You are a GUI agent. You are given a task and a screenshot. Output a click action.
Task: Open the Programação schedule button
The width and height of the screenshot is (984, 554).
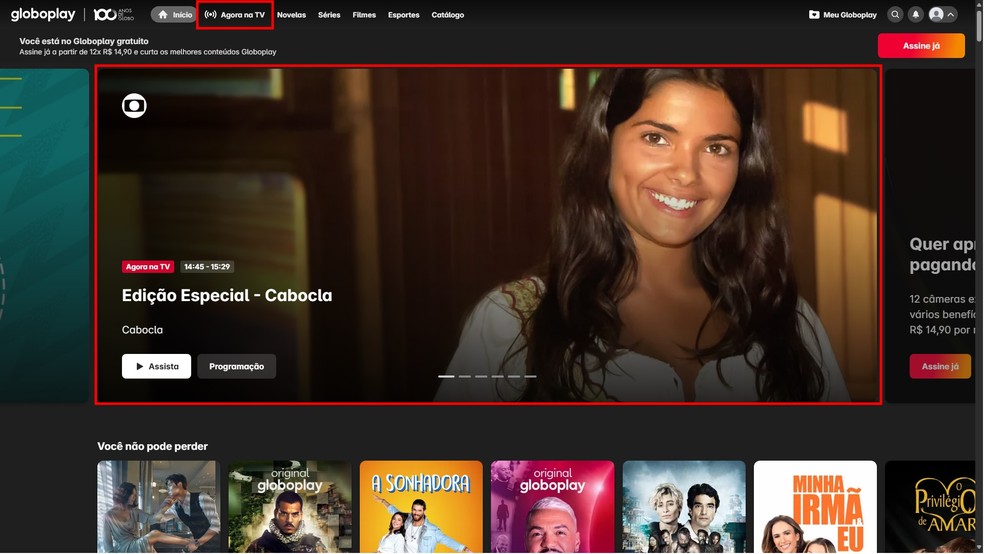237,366
